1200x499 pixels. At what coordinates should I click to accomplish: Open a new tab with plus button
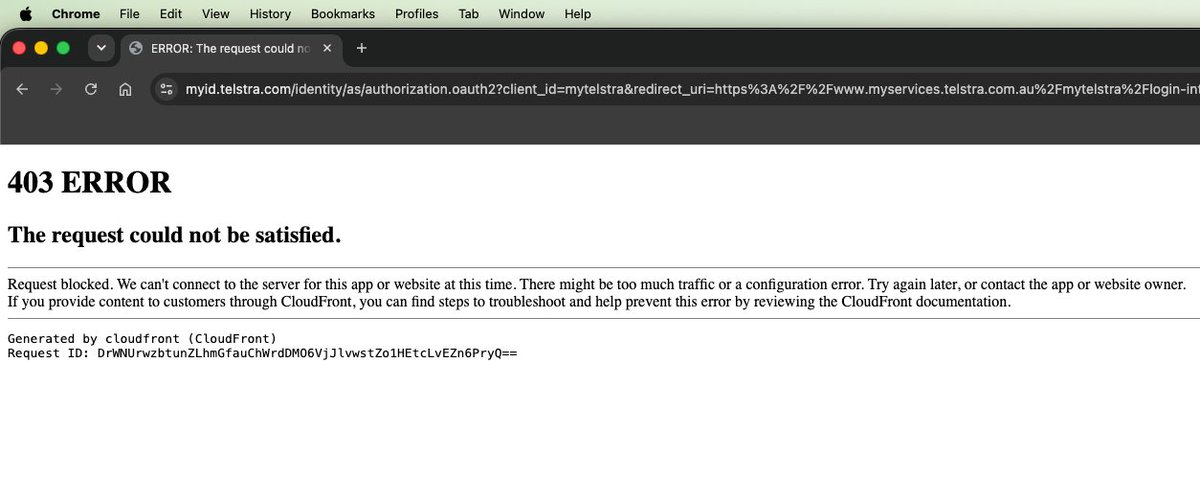pyautogui.click(x=362, y=48)
